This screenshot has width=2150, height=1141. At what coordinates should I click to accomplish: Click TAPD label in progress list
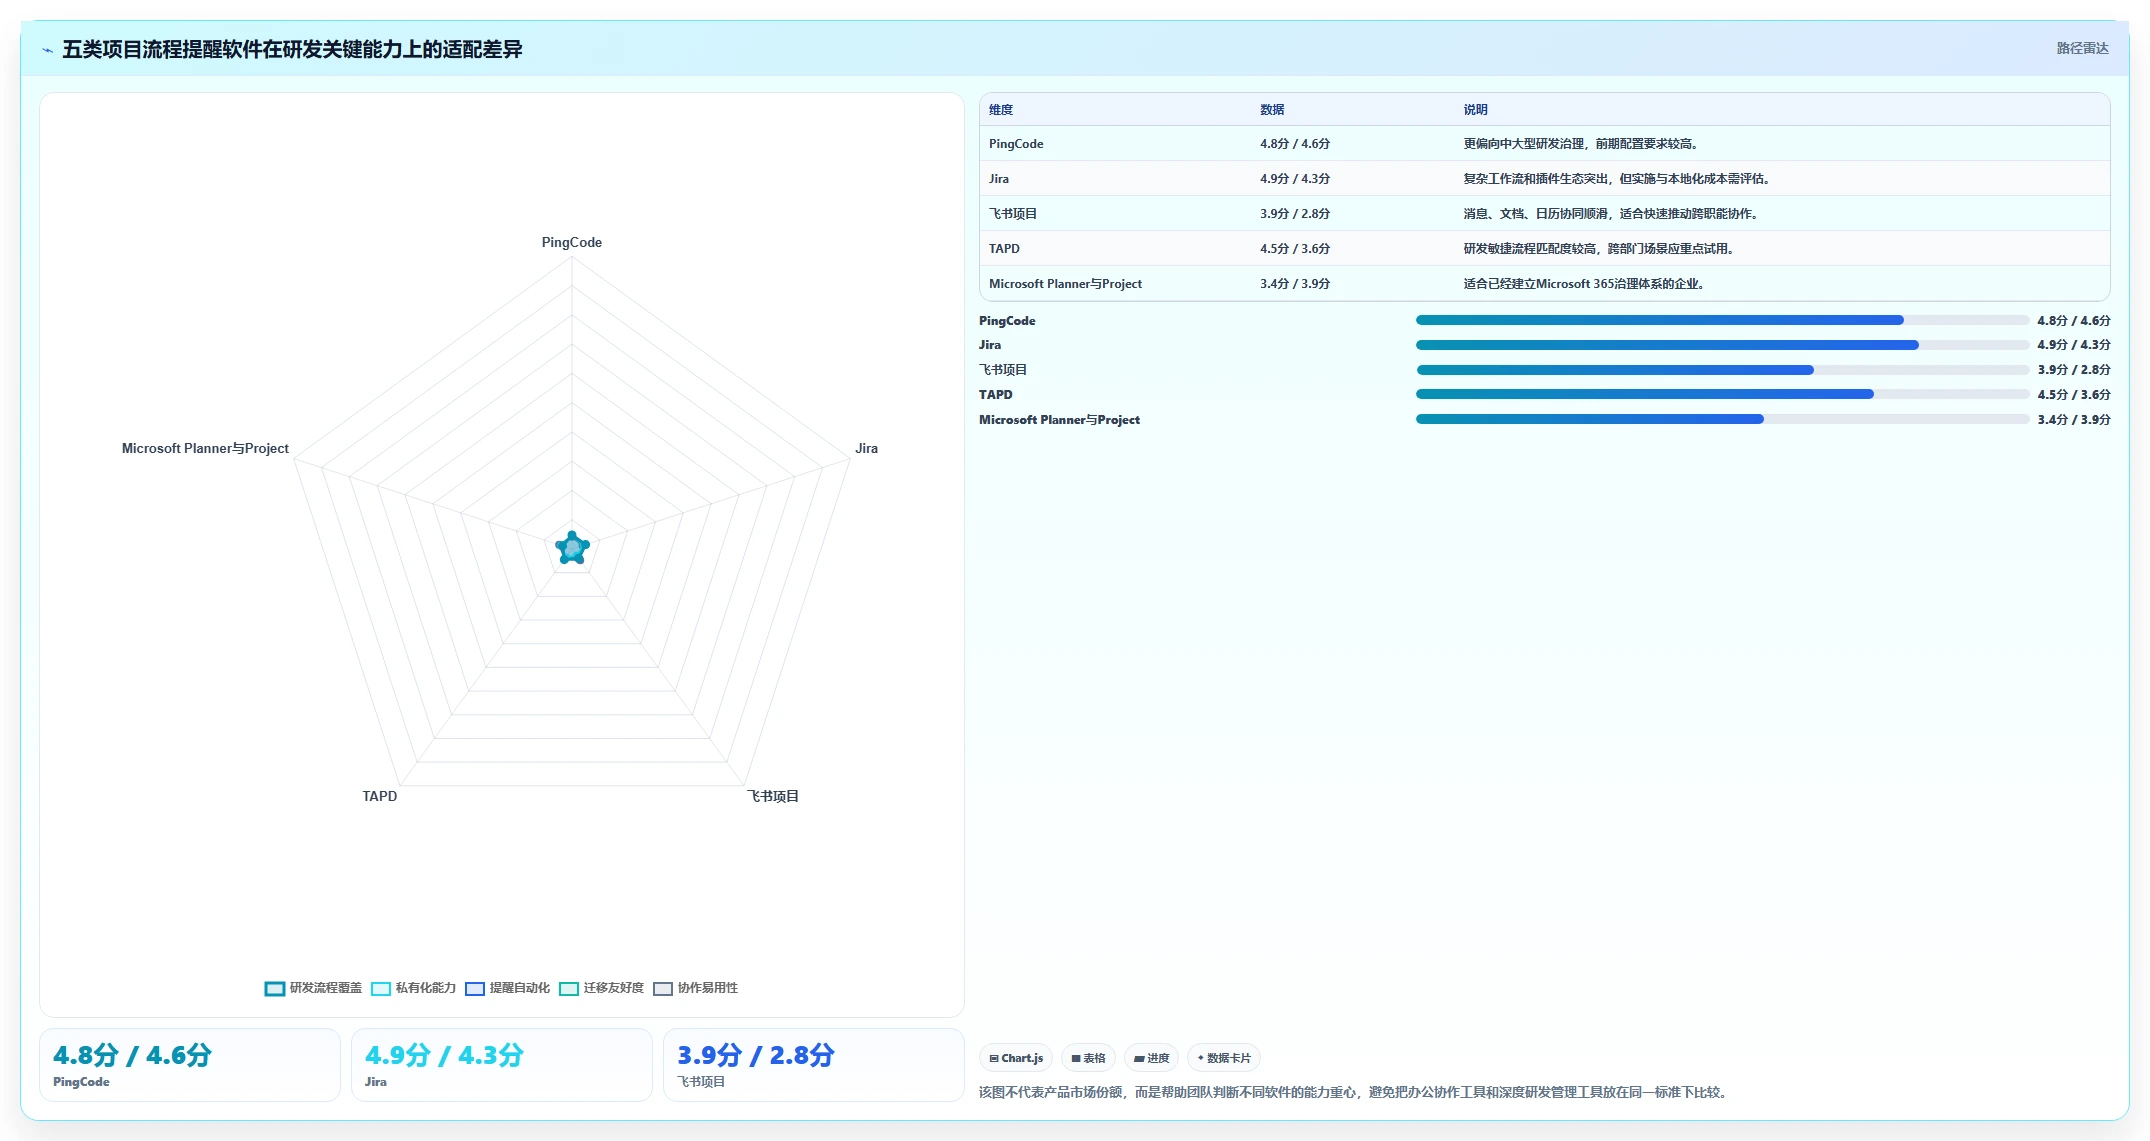pyautogui.click(x=996, y=395)
